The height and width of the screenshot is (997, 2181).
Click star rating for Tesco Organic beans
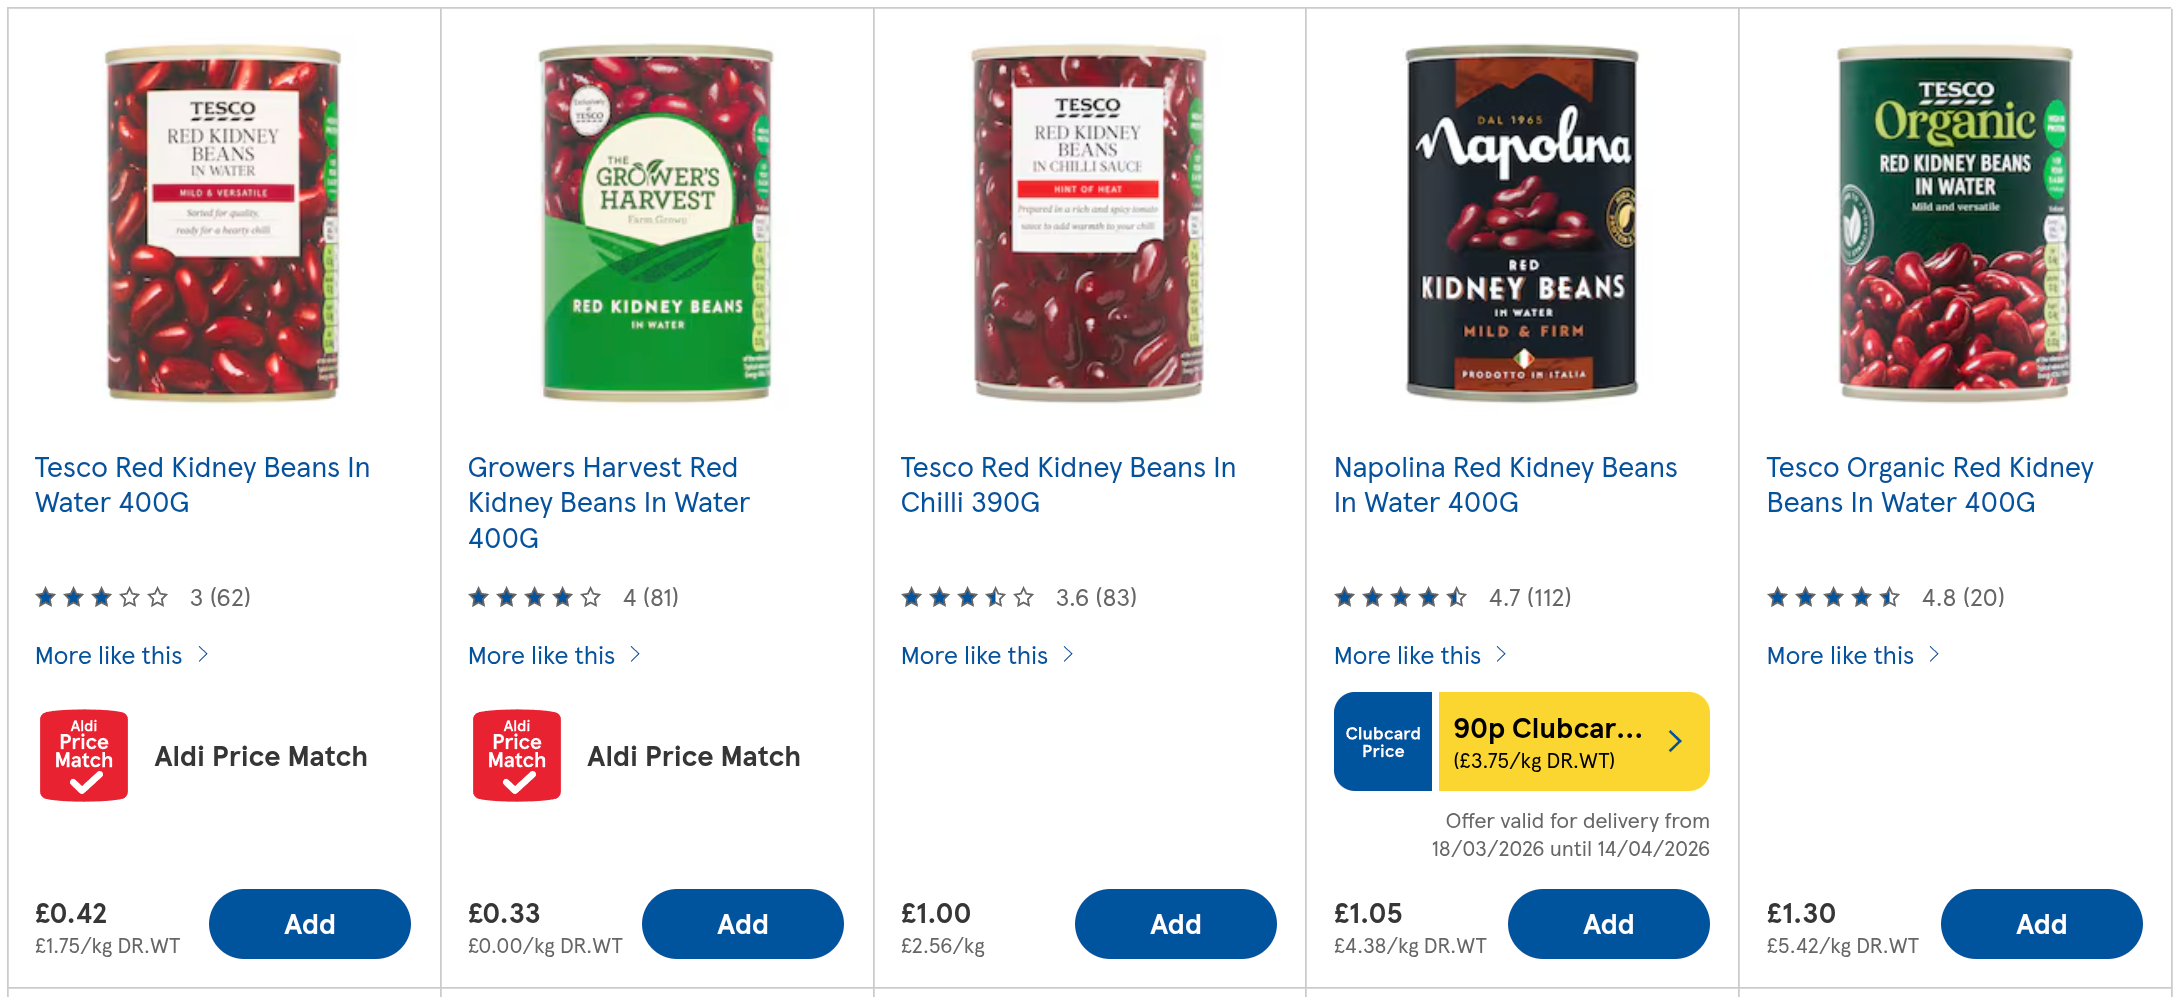(x=1833, y=598)
